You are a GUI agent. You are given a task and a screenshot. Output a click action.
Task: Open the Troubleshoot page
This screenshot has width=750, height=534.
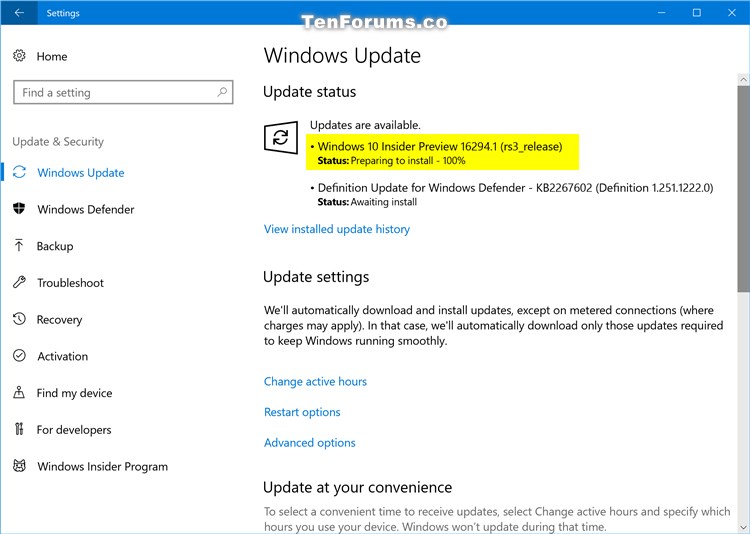click(x=70, y=283)
